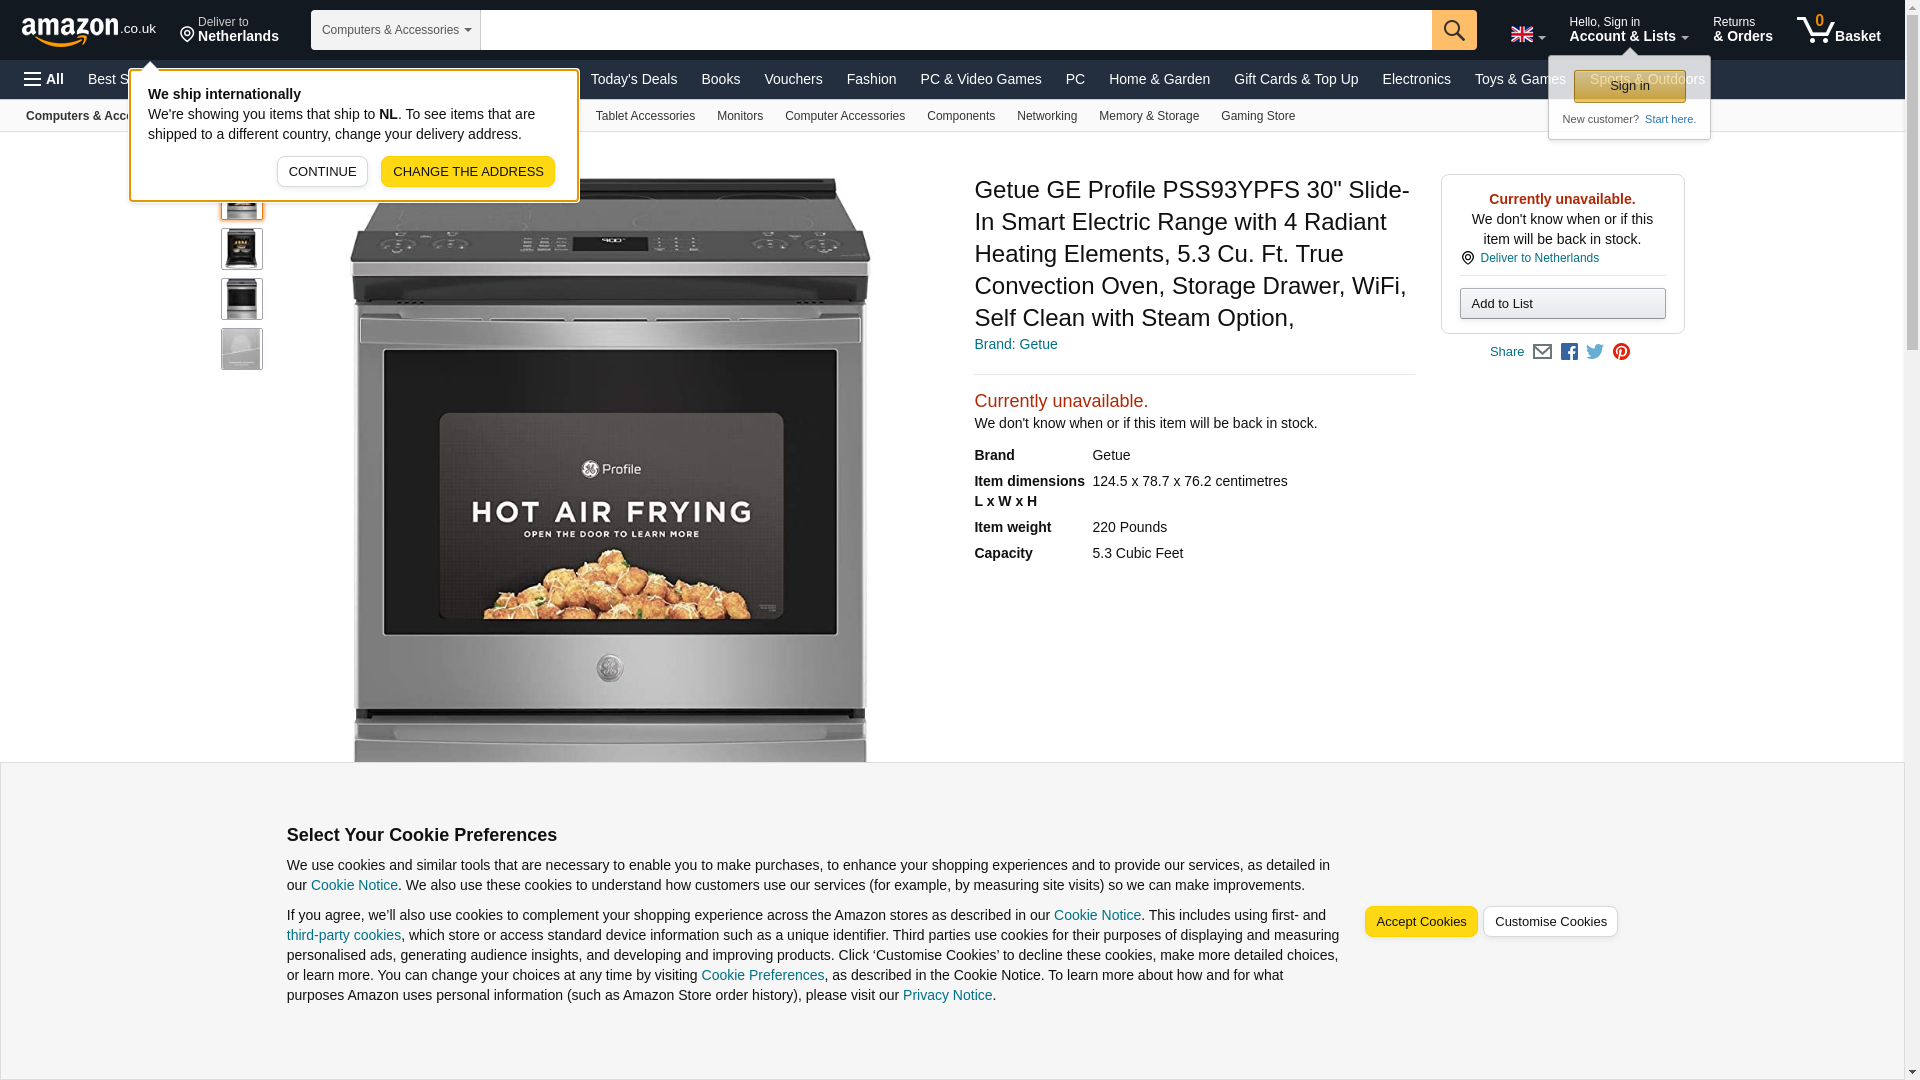Expand Account & Lists menu
This screenshot has width=1920, height=1080.
pyautogui.click(x=1628, y=30)
